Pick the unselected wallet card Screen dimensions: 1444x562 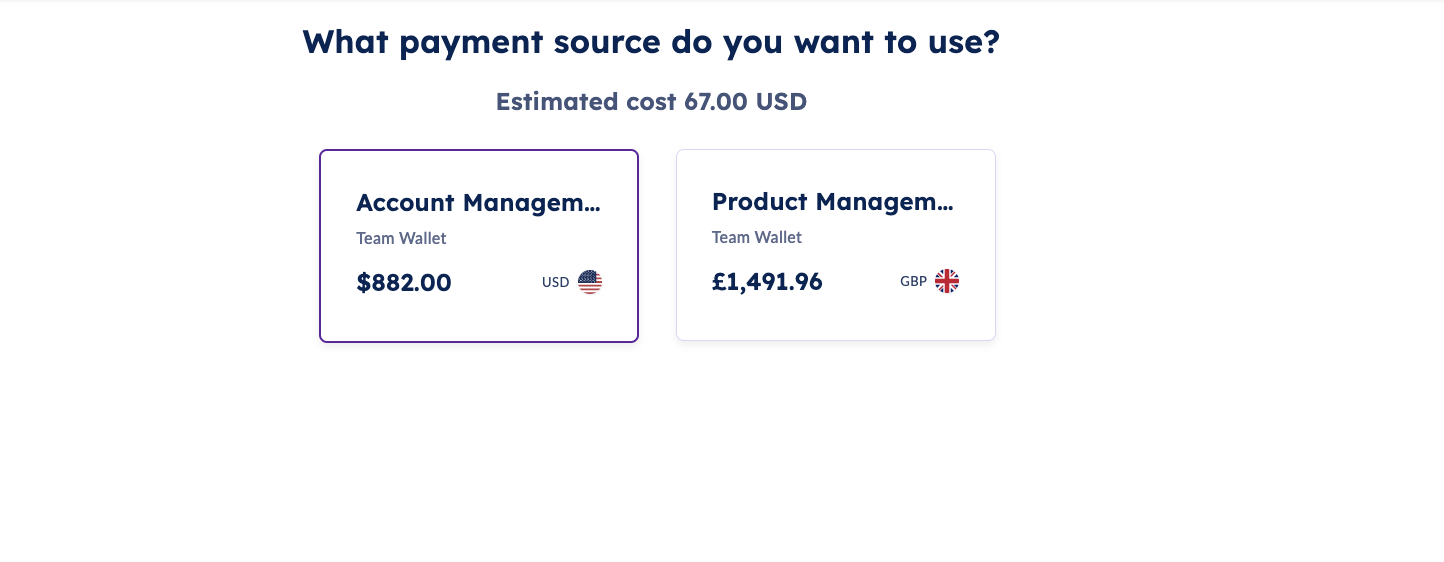[x=836, y=245]
